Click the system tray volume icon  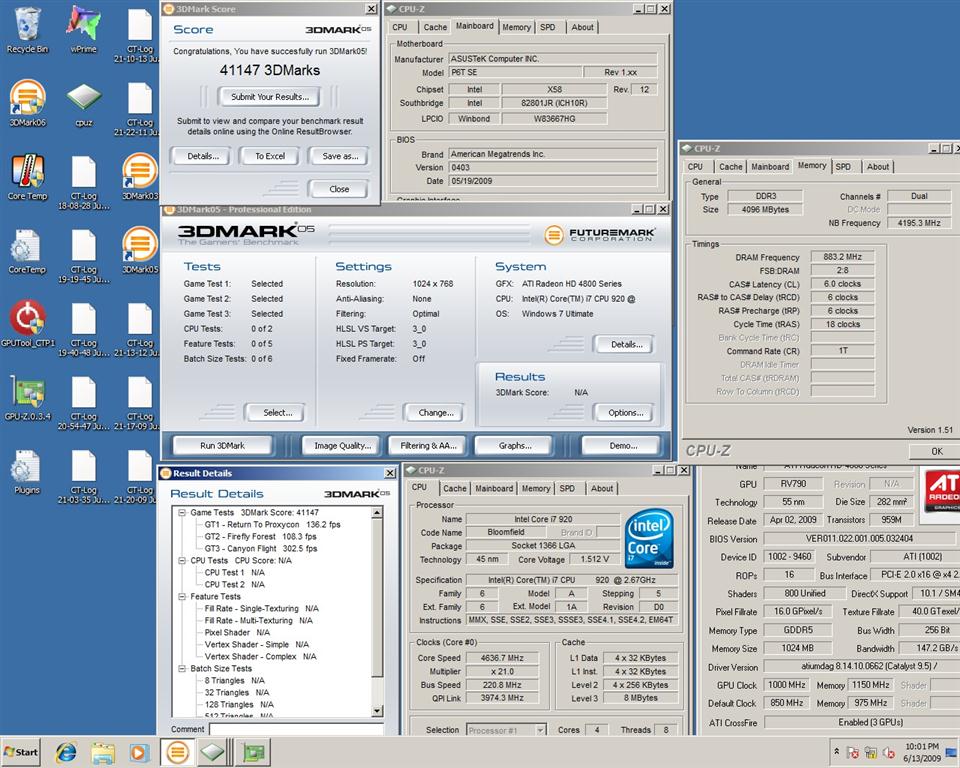pyautogui.click(x=889, y=753)
